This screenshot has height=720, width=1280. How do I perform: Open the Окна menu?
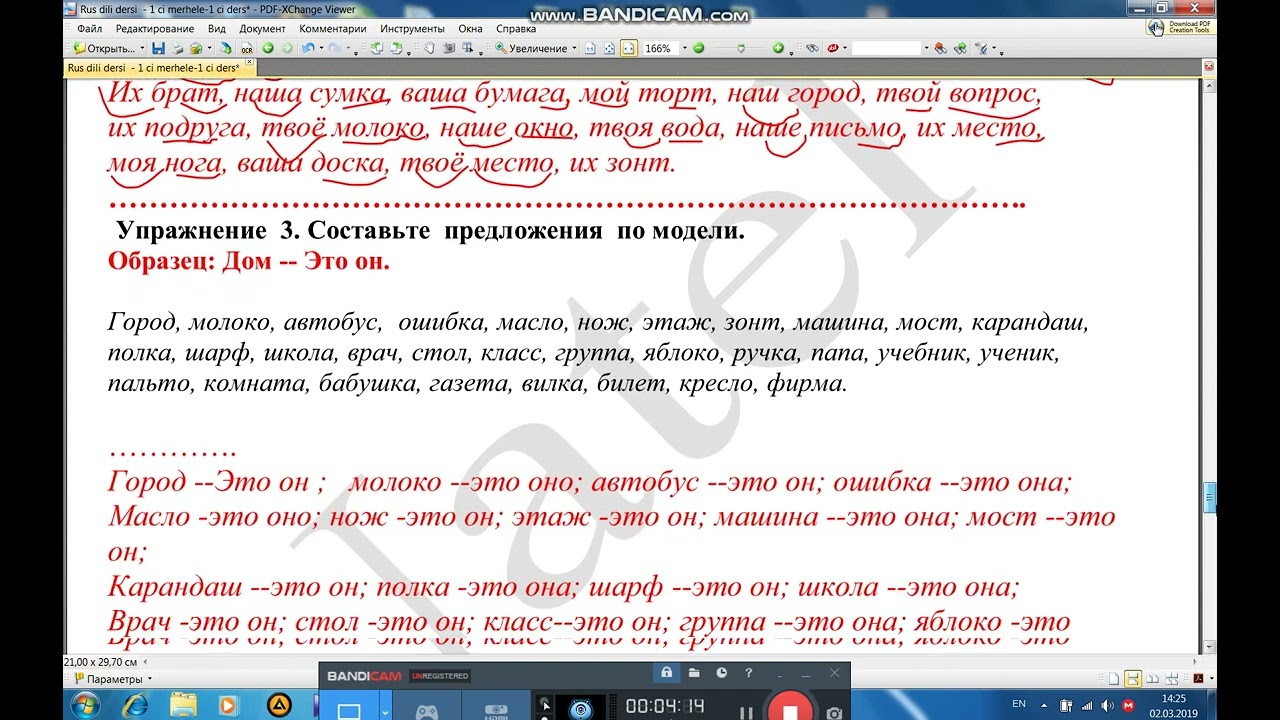pos(470,29)
